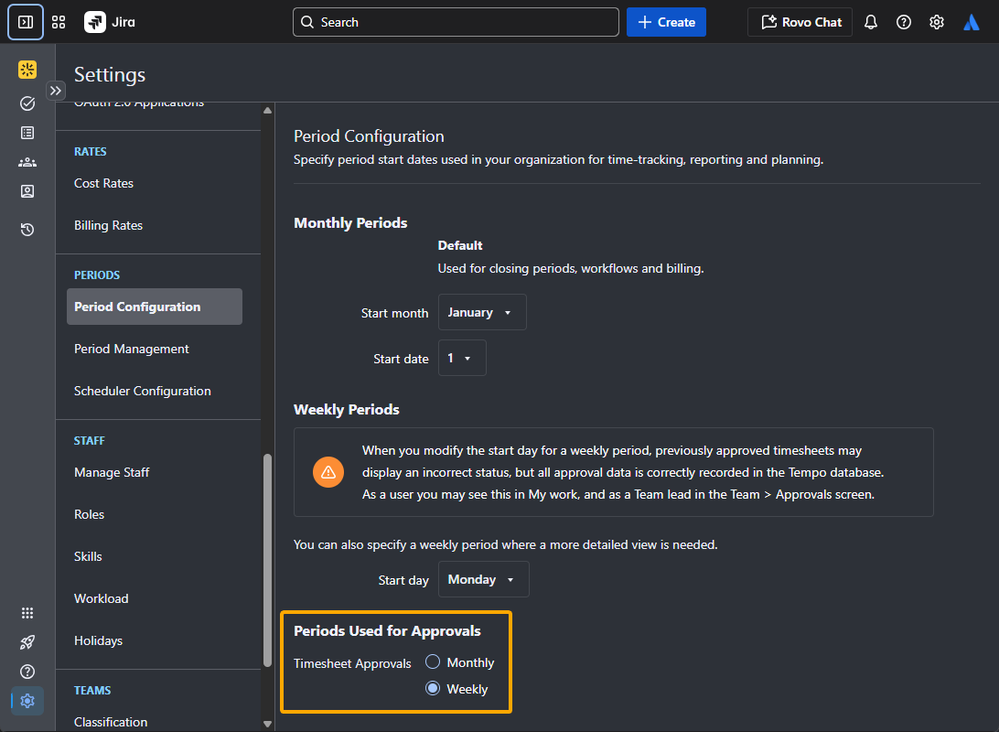Viewport: 999px width, 732px height.
Task: Open the Start day dropdown
Action: coord(484,579)
